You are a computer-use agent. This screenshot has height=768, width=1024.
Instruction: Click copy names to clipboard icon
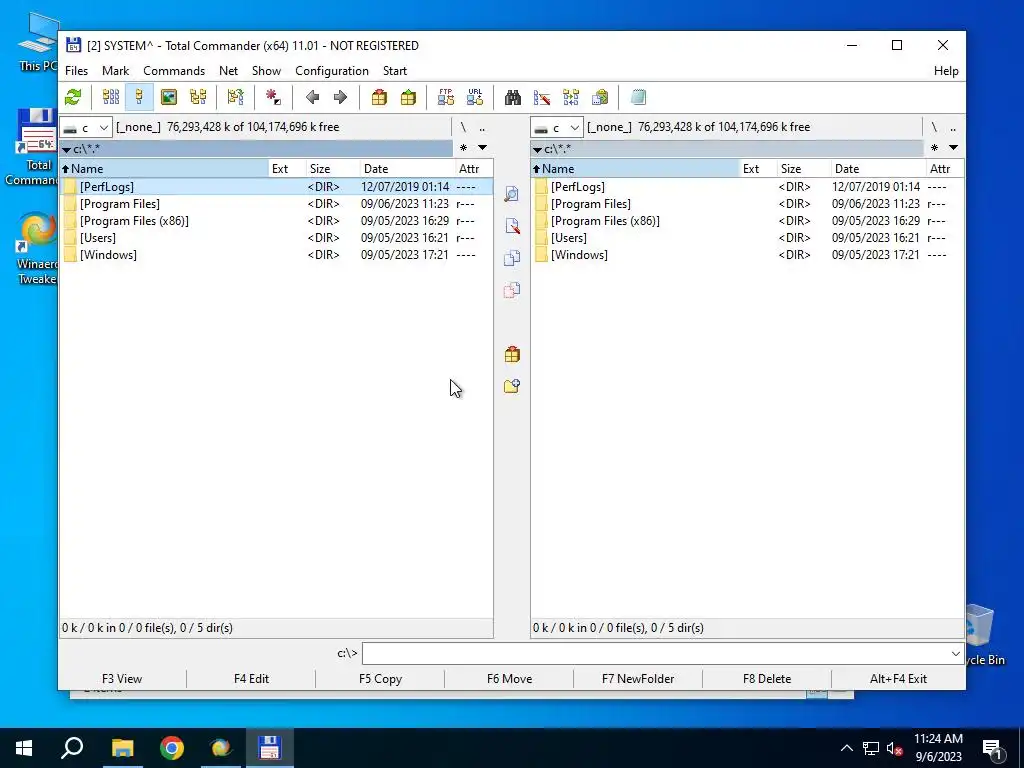point(600,97)
